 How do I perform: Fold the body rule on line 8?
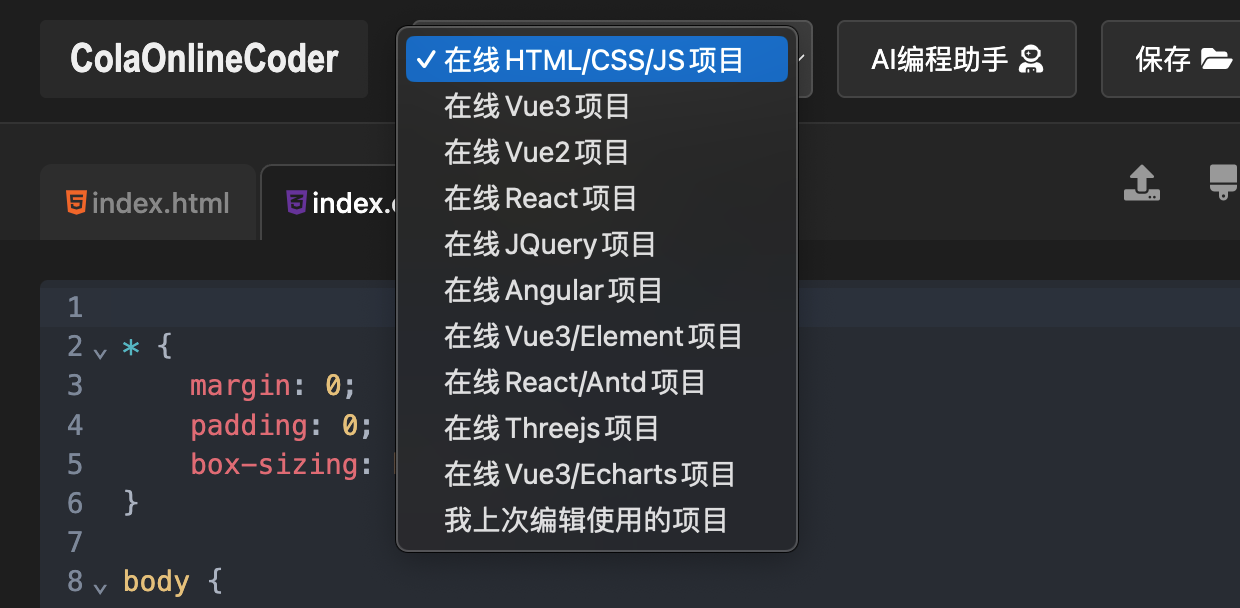coord(99,587)
